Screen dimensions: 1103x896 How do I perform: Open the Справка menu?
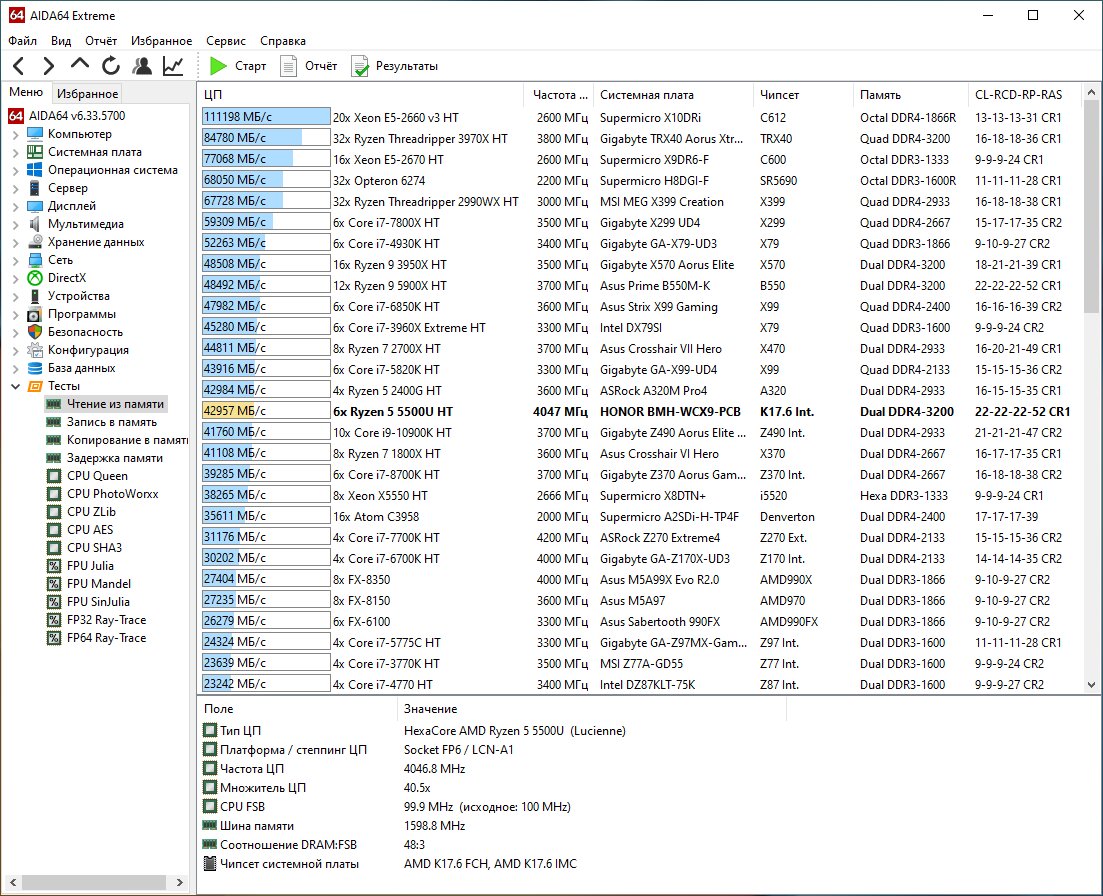(x=283, y=41)
